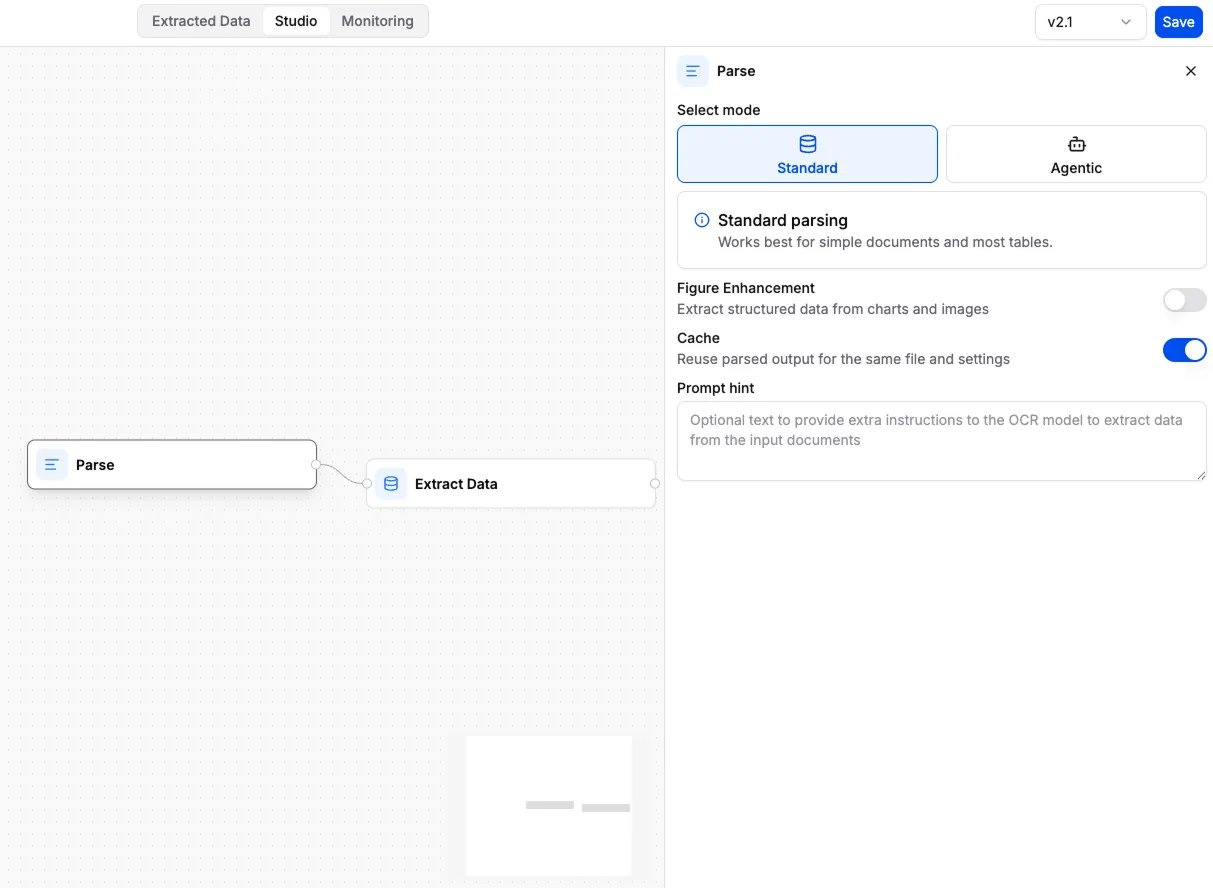Screen dimensions: 1213x888
Task: Enable the Figure Enhancement toggle
Action: tap(1184, 300)
